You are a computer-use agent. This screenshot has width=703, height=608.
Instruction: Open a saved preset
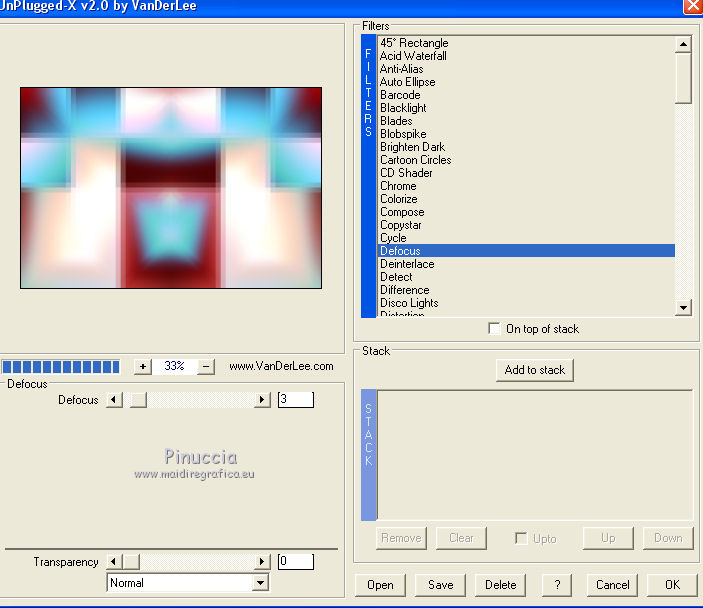point(380,585)
